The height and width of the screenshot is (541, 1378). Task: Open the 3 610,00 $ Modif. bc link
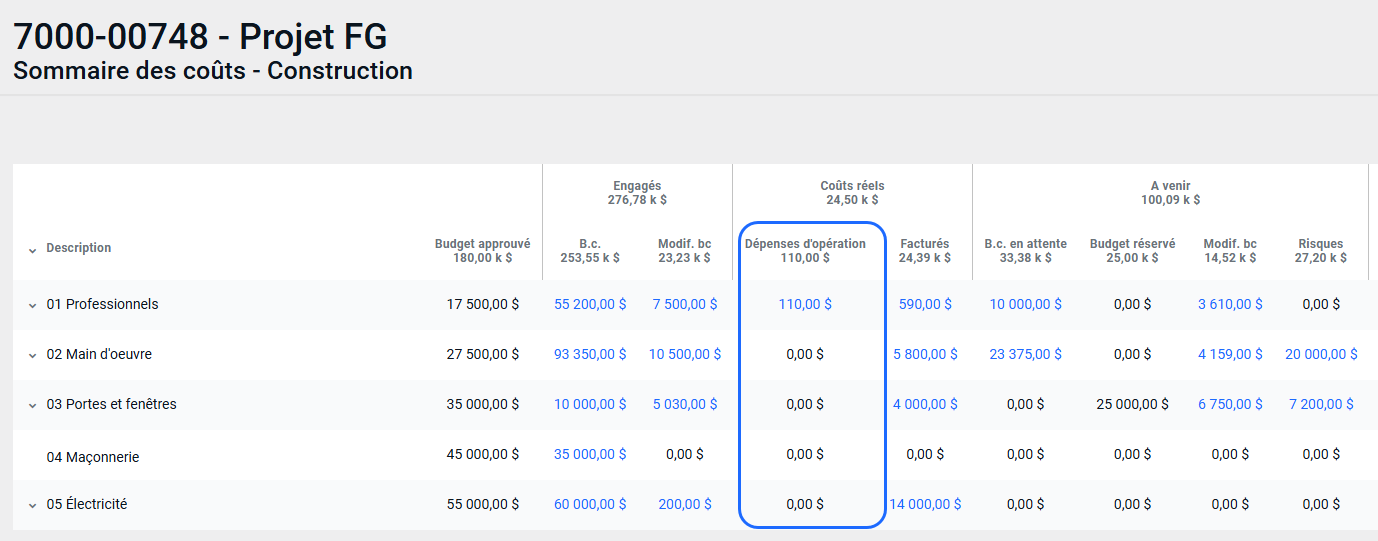(x=1230, y=304)
